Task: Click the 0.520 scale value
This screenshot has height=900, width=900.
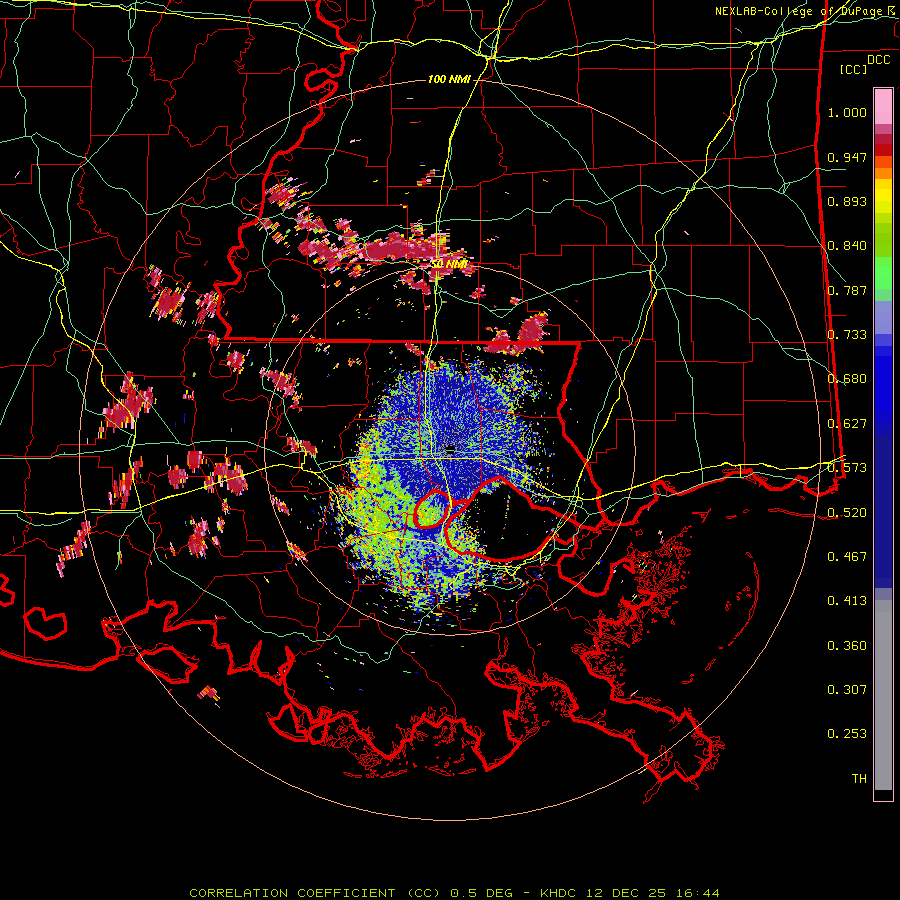Action: [847, 513]
